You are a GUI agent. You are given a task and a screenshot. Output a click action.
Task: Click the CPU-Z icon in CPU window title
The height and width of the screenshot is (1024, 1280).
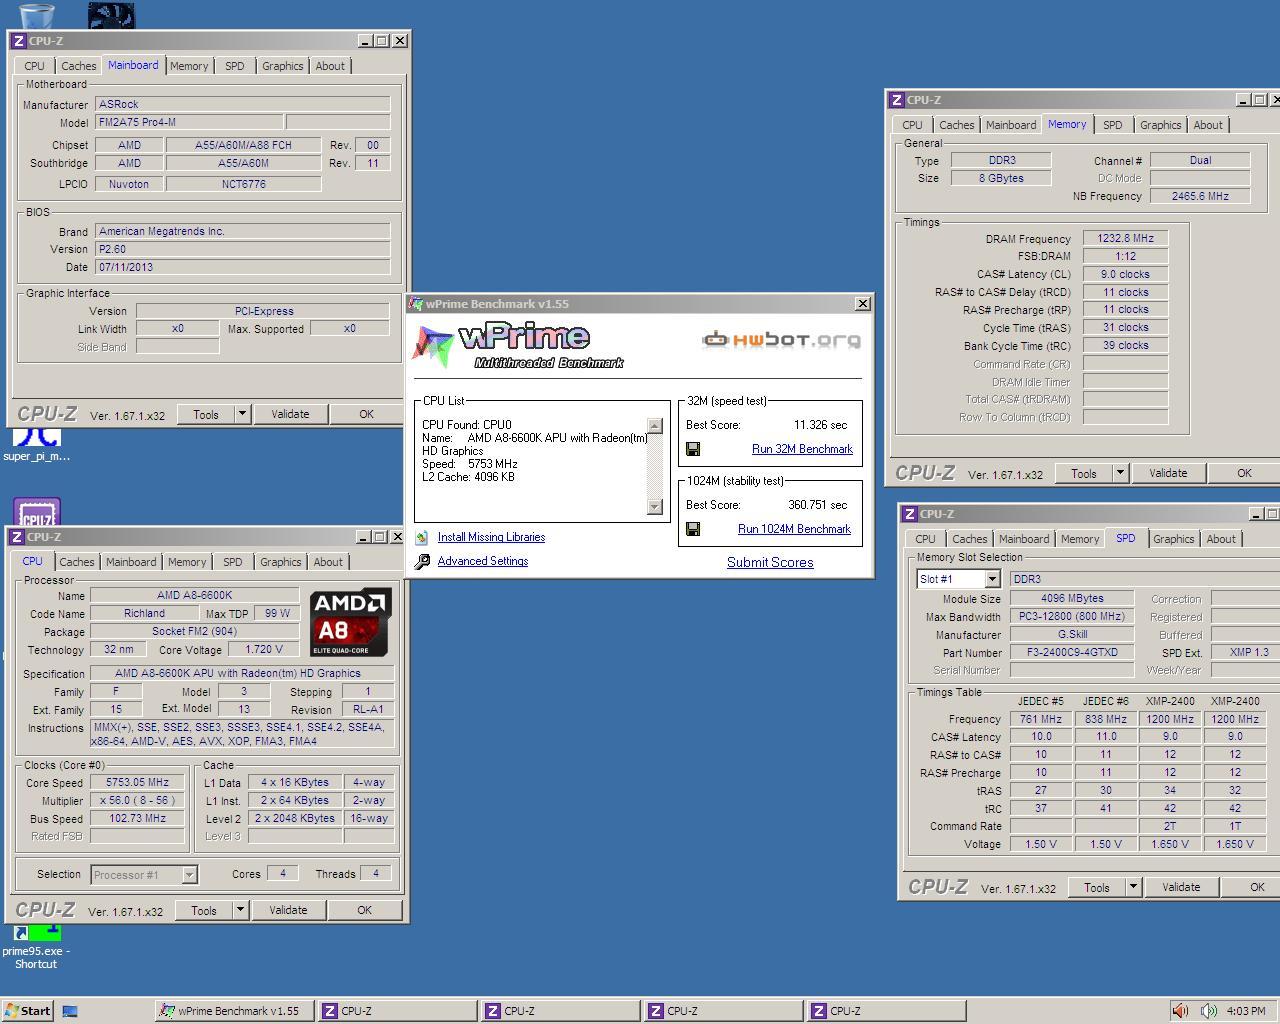pyautogui.click(x=19, y=537)
